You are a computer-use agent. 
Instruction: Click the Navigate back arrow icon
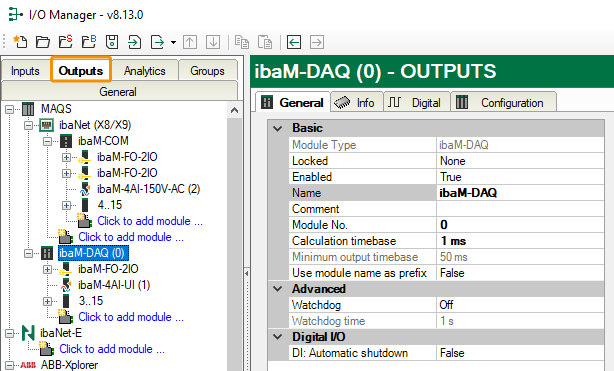(x=294, y=42)
